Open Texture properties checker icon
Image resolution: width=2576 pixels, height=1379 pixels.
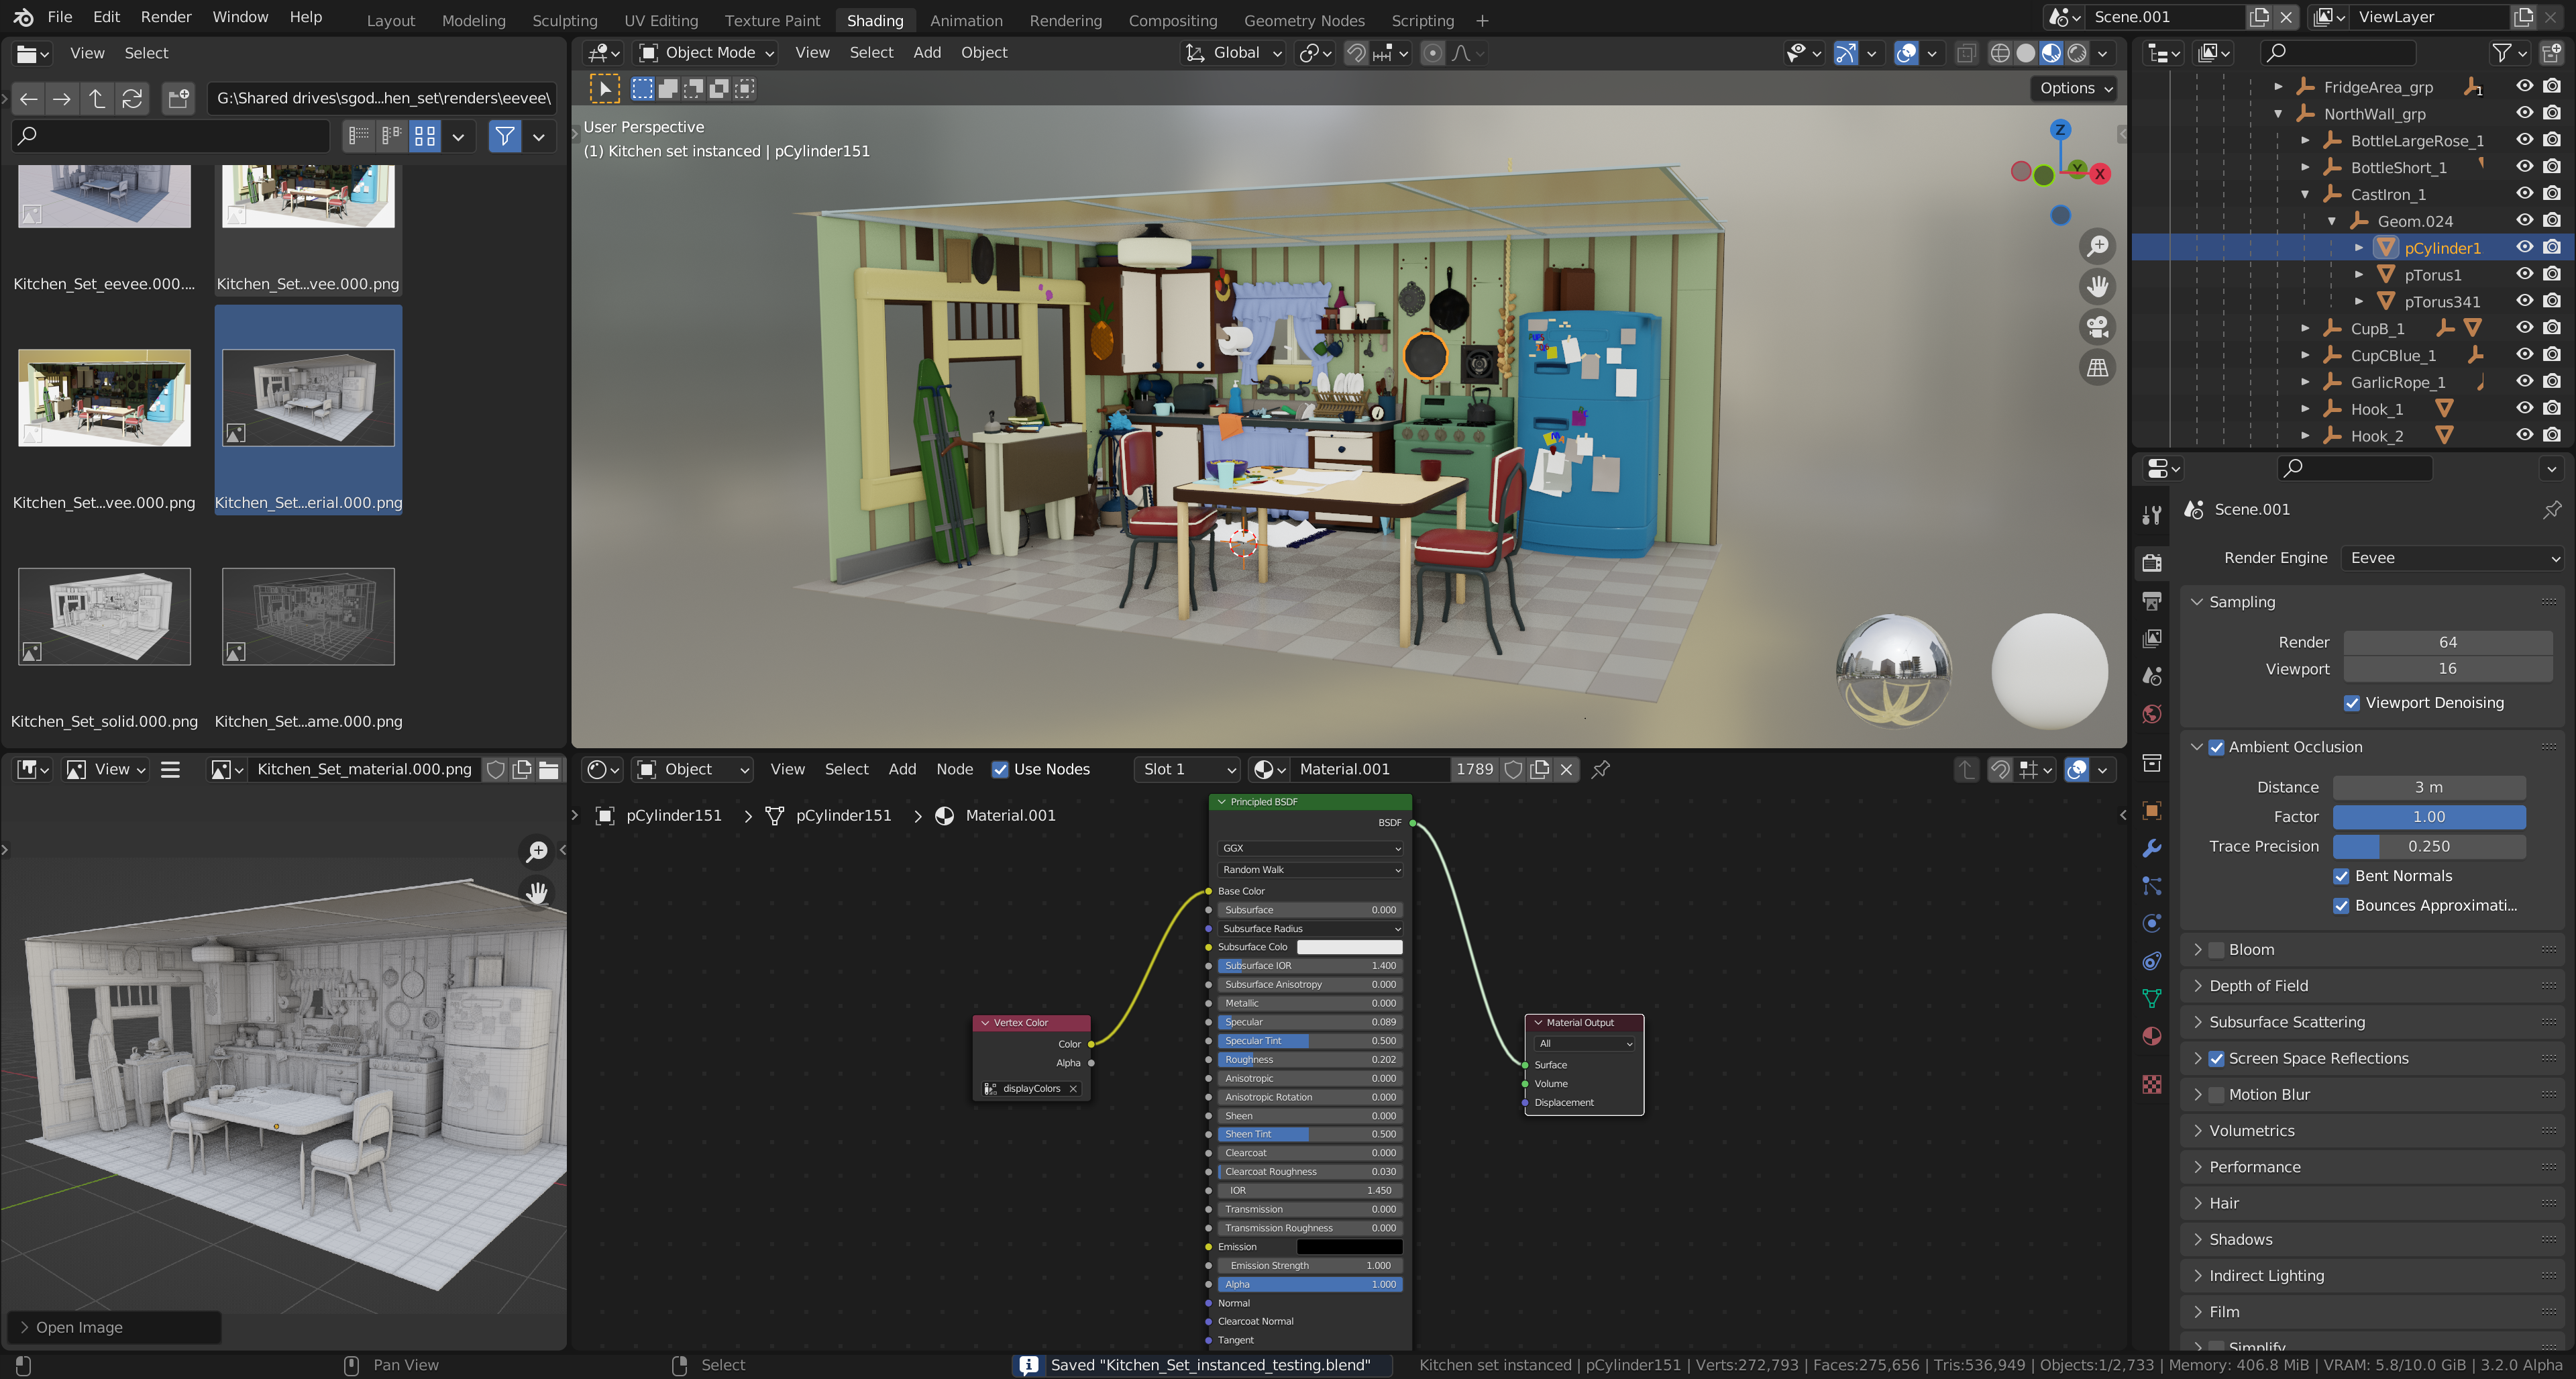point(2152,1085)
